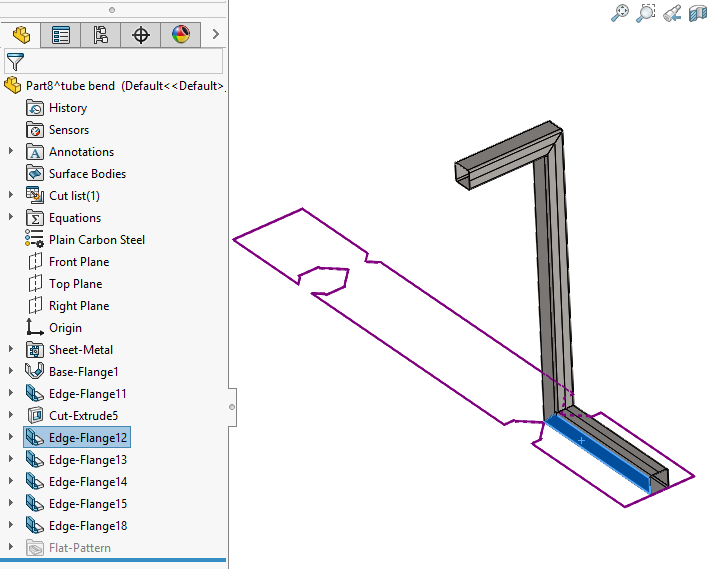Image resolution: width=714 pixels, height=569 pixels.
Task: Show more manager tabs with arrow
Action: (x=216, y=34)
